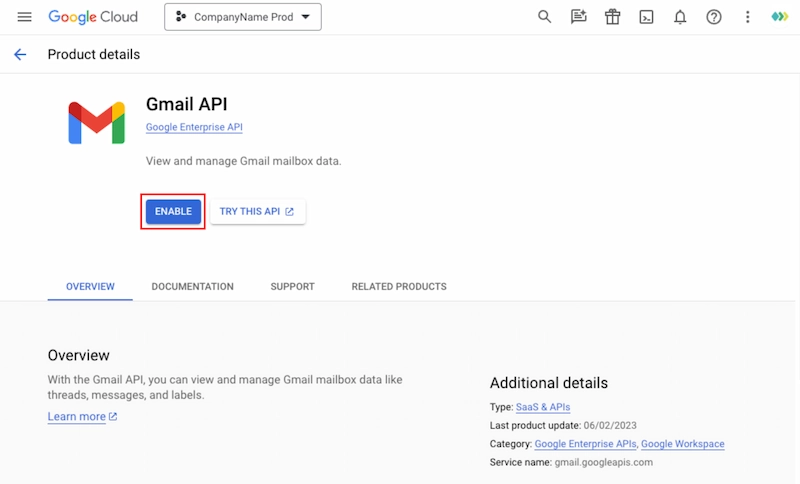This screenshot has height=484, width=800.
Task: Go back using the left arrow
Action: (x=20, y=54)
